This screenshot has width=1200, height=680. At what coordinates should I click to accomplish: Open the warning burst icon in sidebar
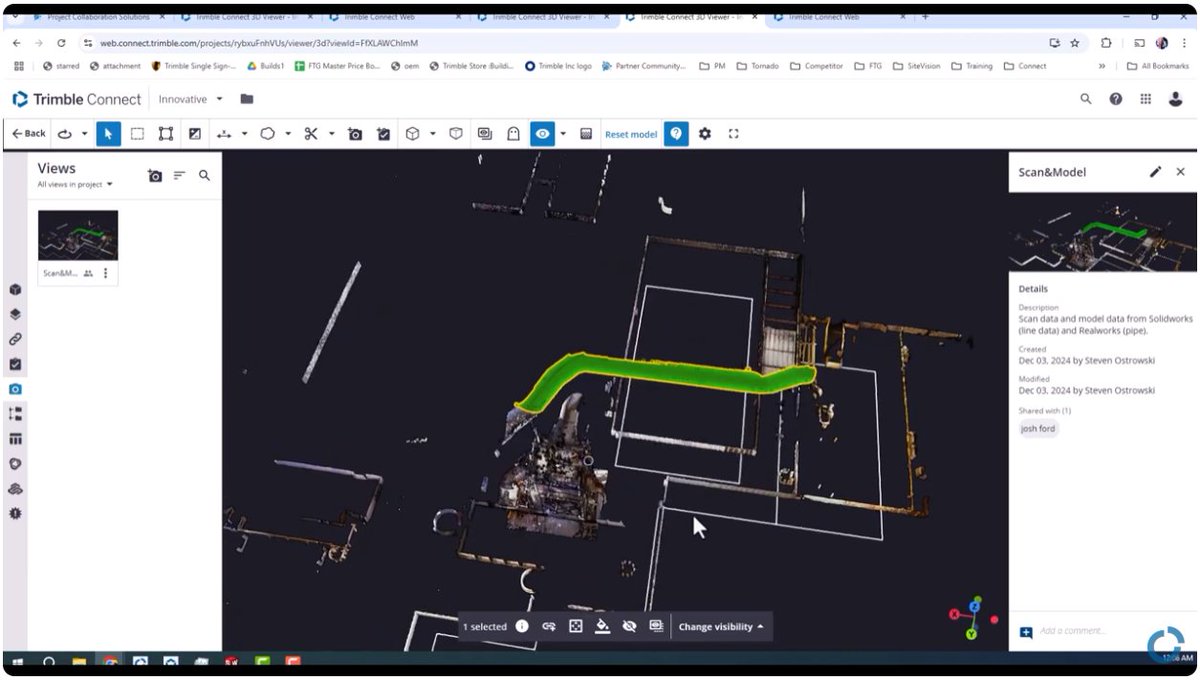click(15, 513)
